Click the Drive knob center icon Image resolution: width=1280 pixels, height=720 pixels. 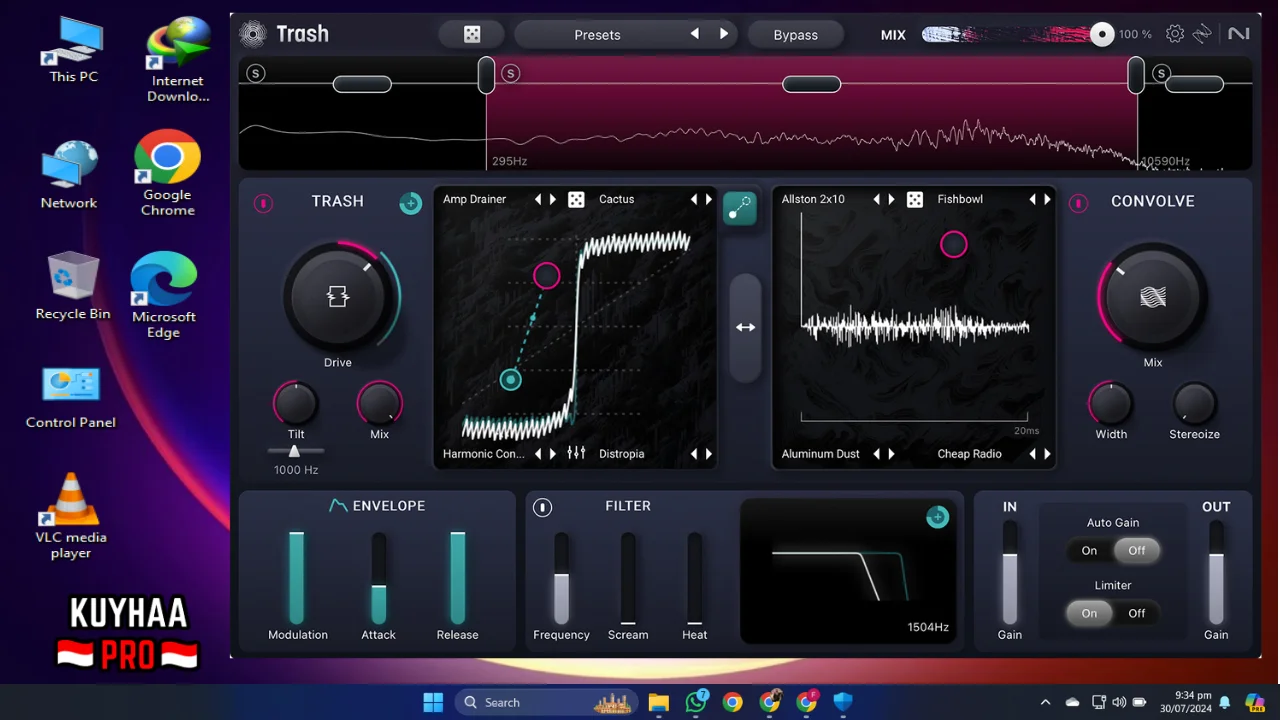[x=338, y=297]
